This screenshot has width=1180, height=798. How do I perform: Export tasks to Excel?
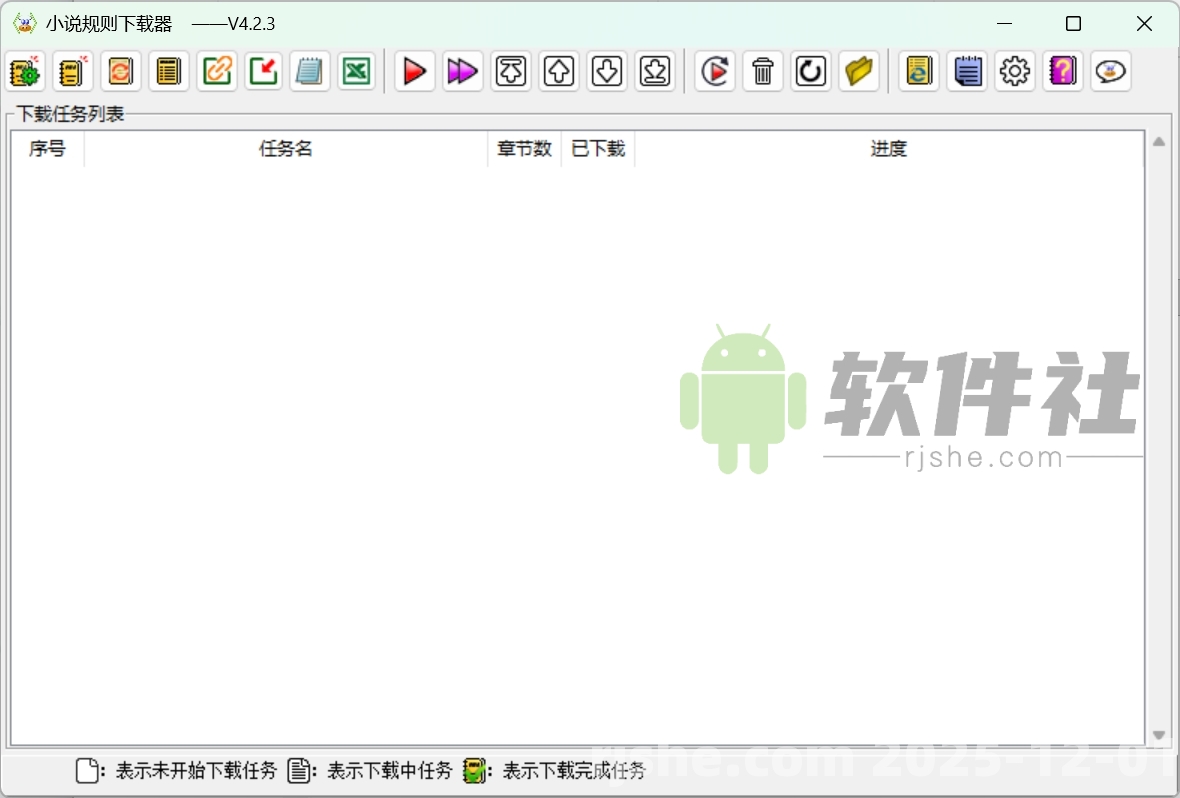357,71
